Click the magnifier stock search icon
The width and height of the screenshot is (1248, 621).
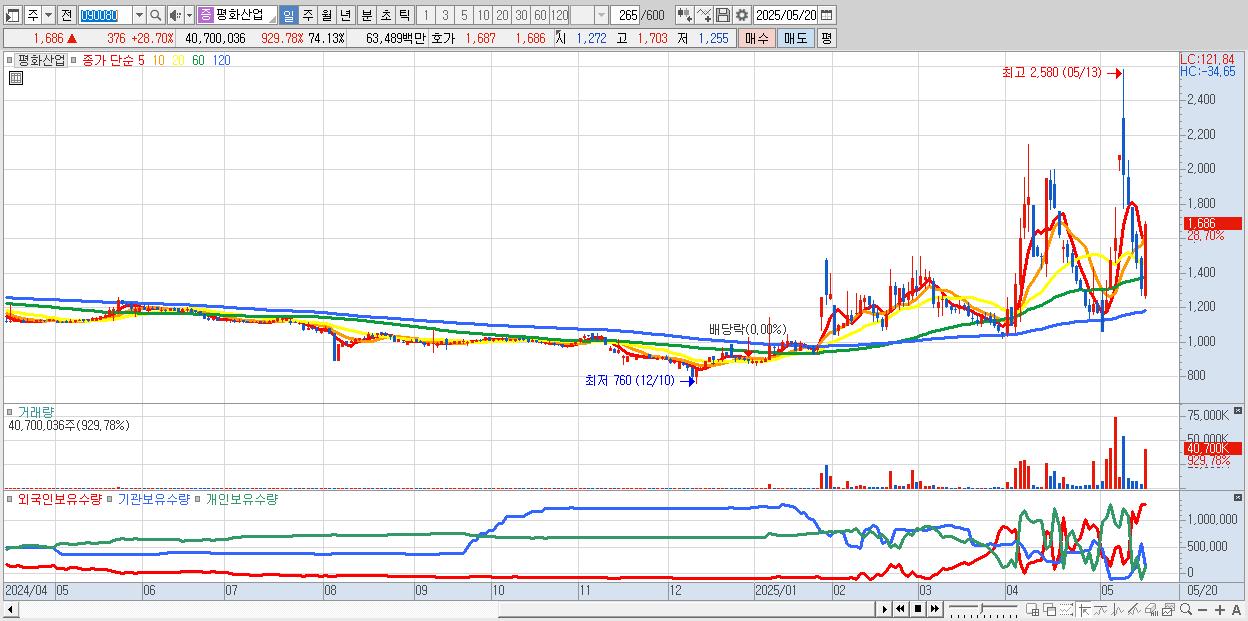pyautogui.click(x=156, y=15)
